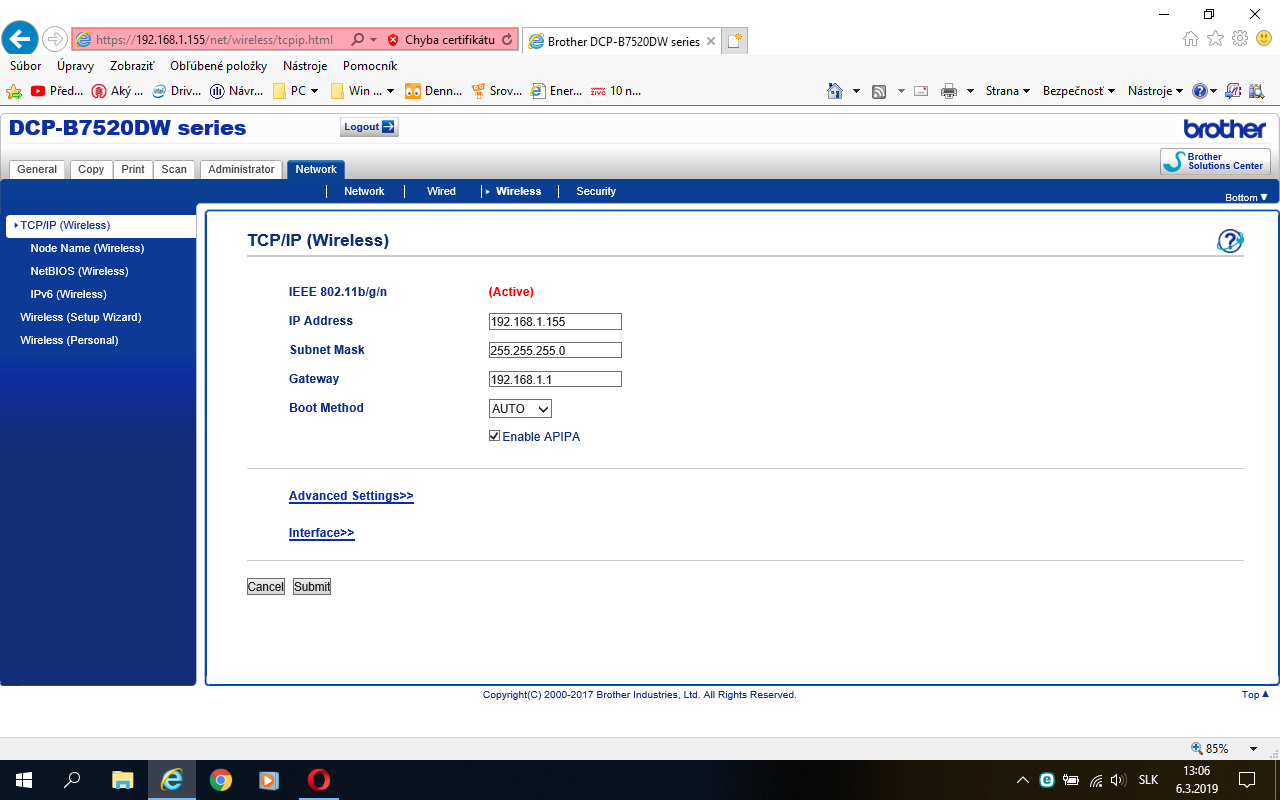Open Wireless (Setup Wizard) page
The width and height of the screenshot is (1280, 800).
pos(80,317)
